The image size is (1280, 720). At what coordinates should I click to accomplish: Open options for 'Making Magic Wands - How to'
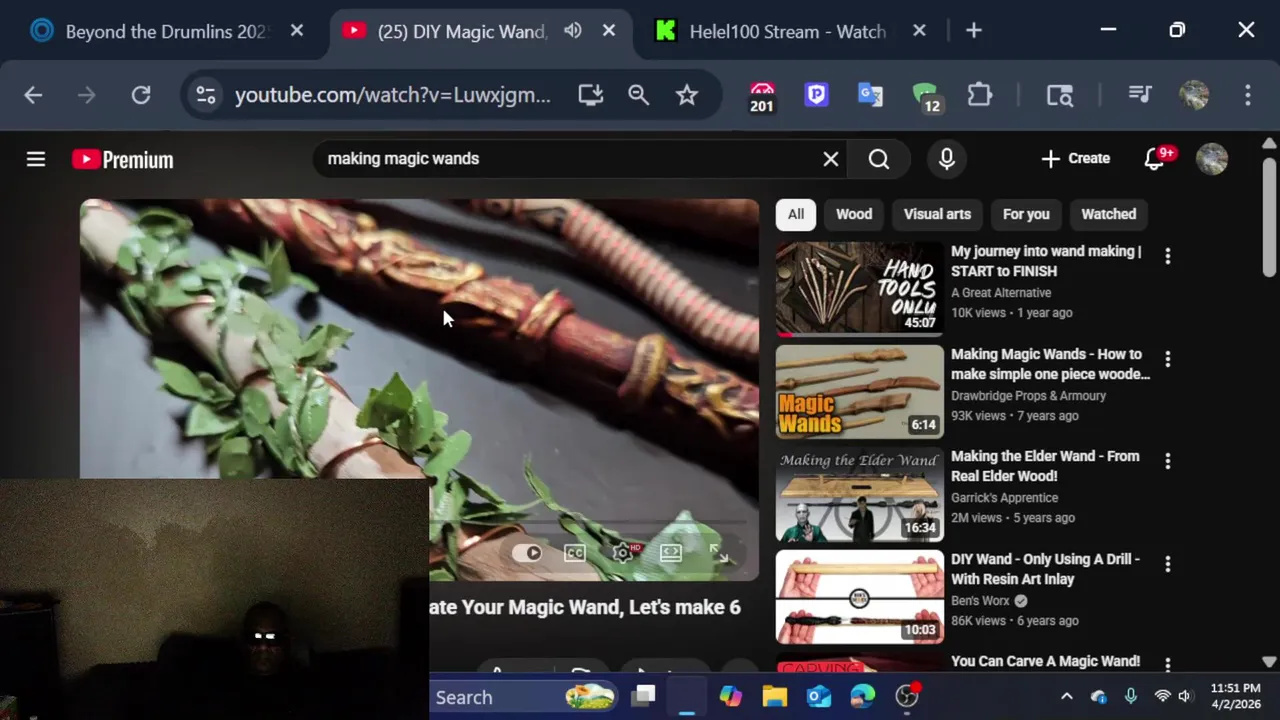1167,359
